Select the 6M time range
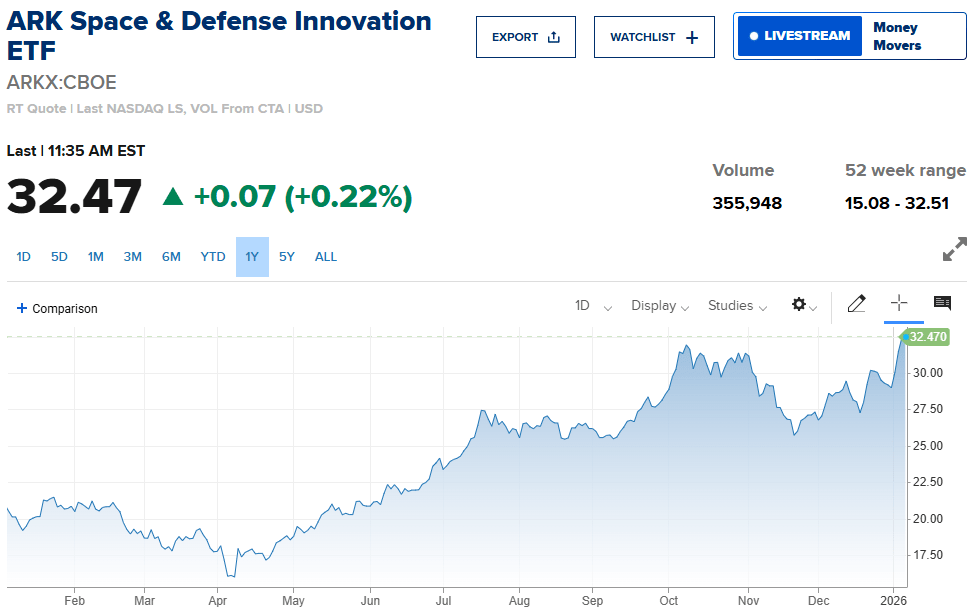 [171, 257]
